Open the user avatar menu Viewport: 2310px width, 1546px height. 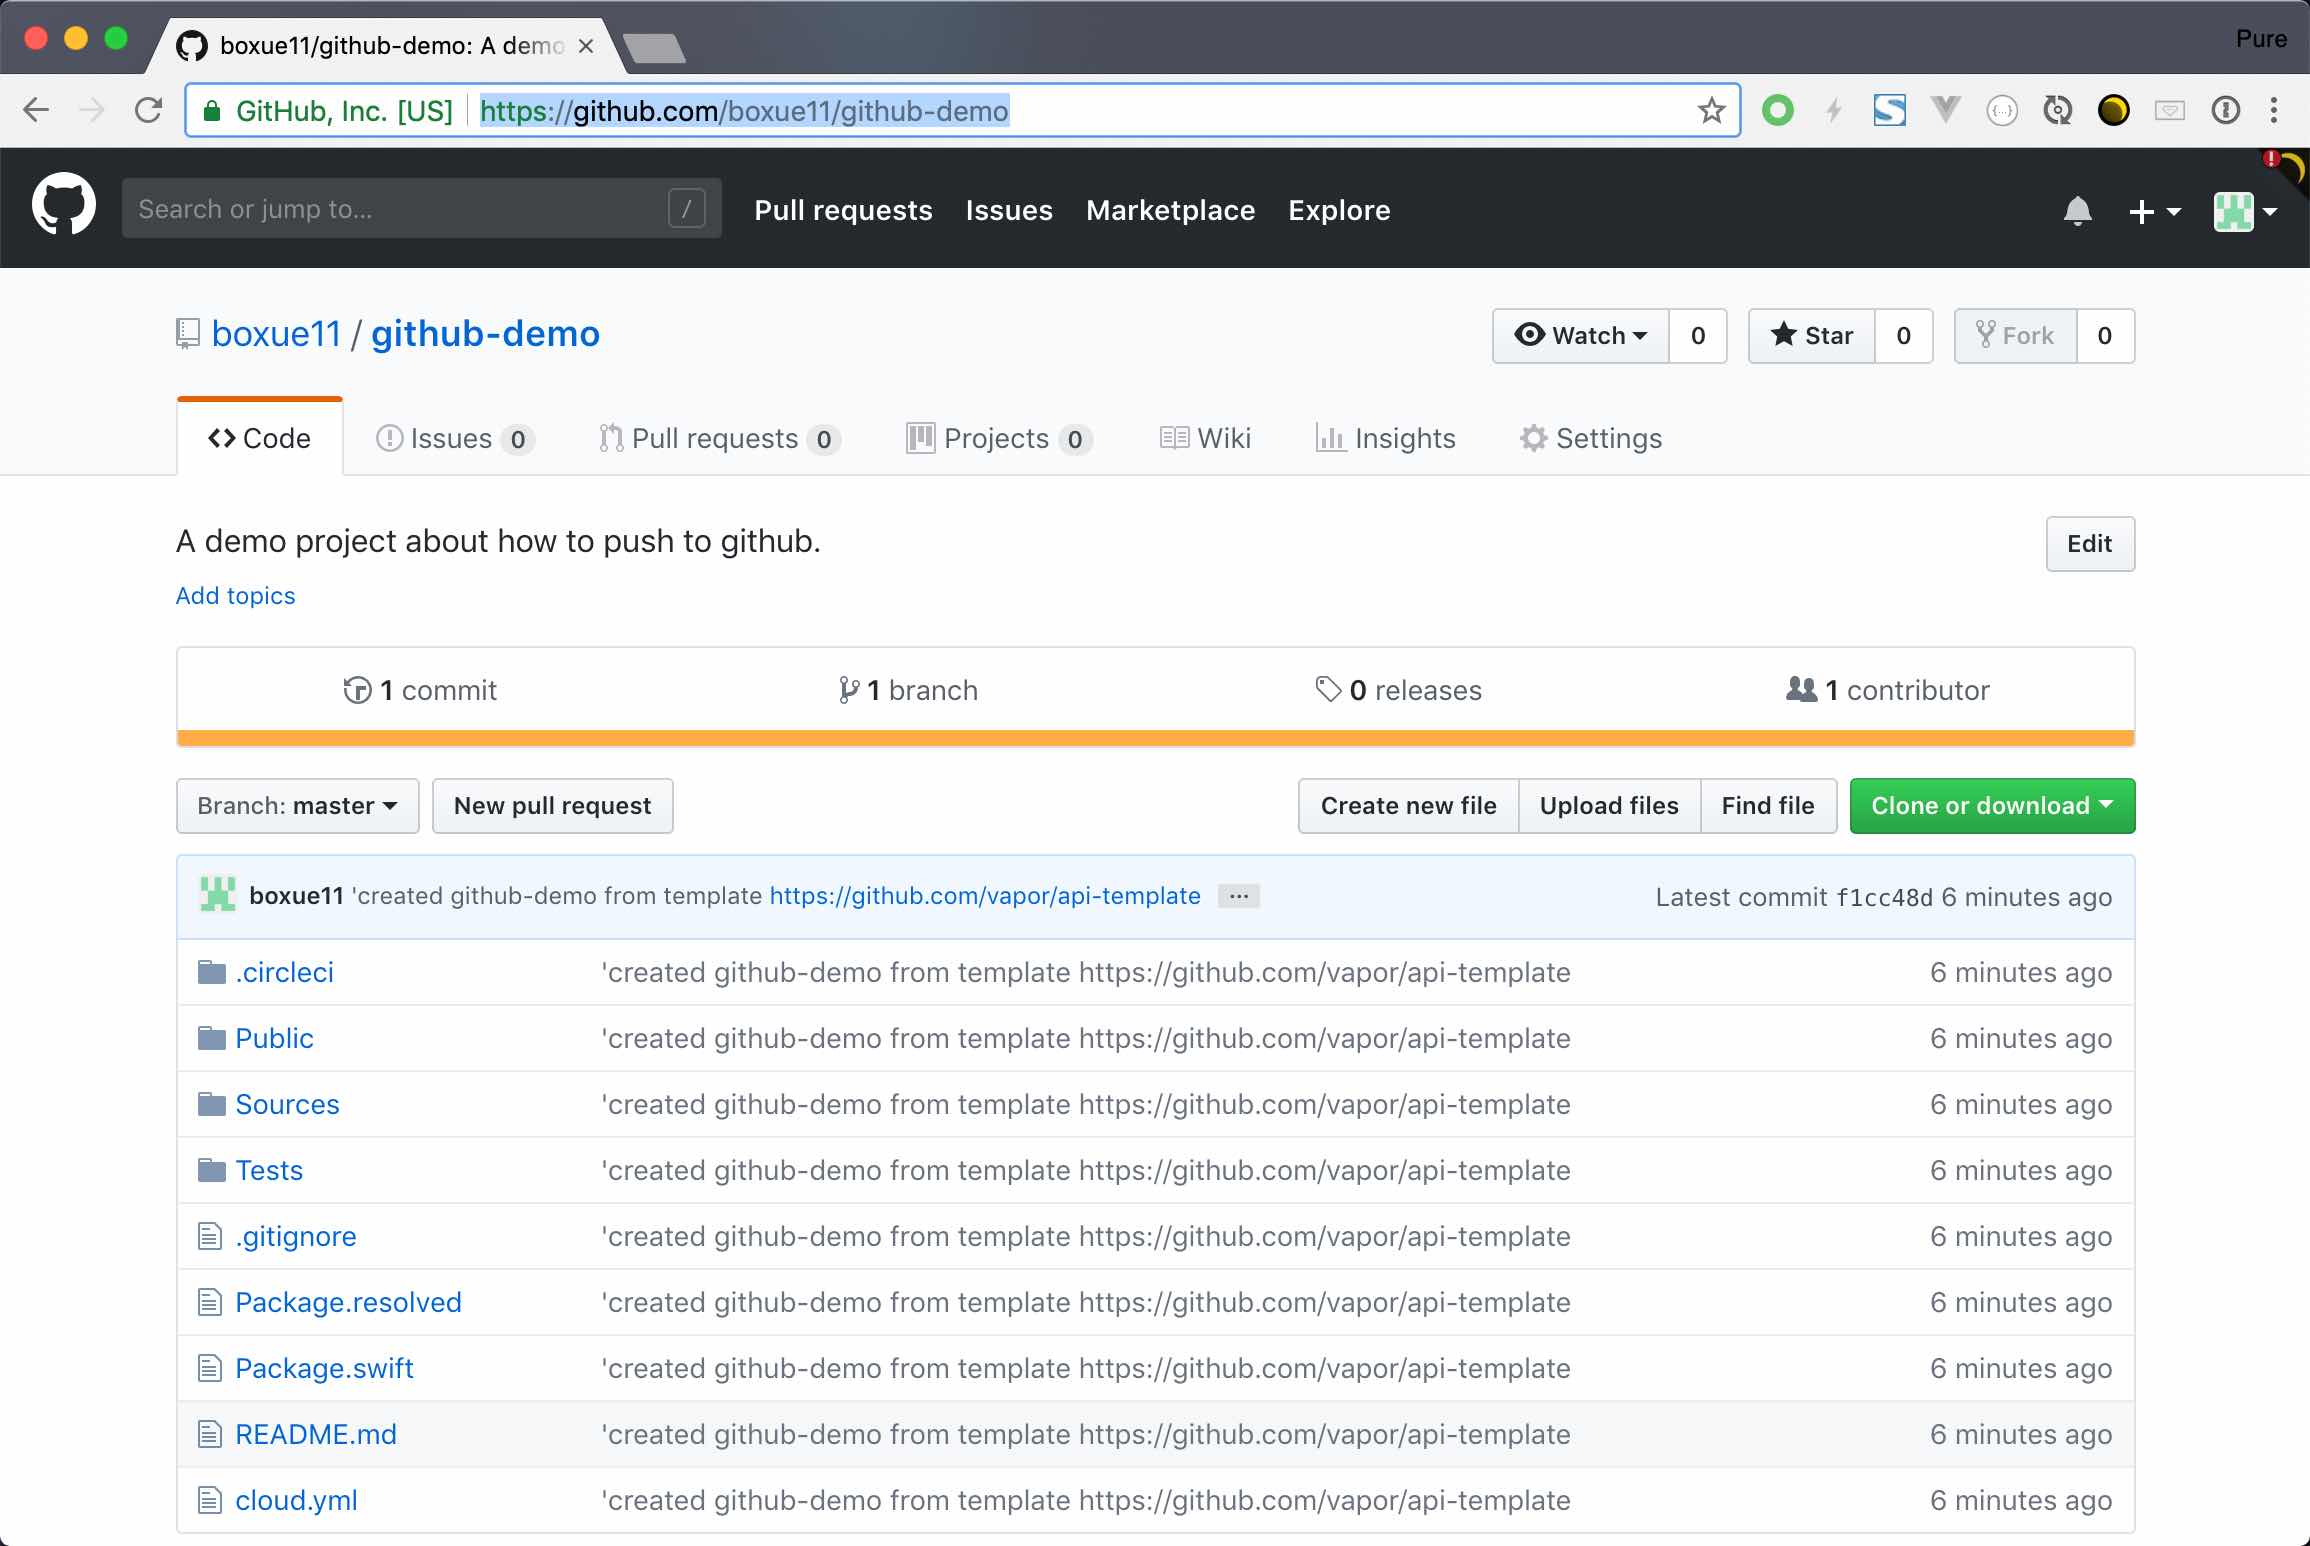coord(2245,211)
